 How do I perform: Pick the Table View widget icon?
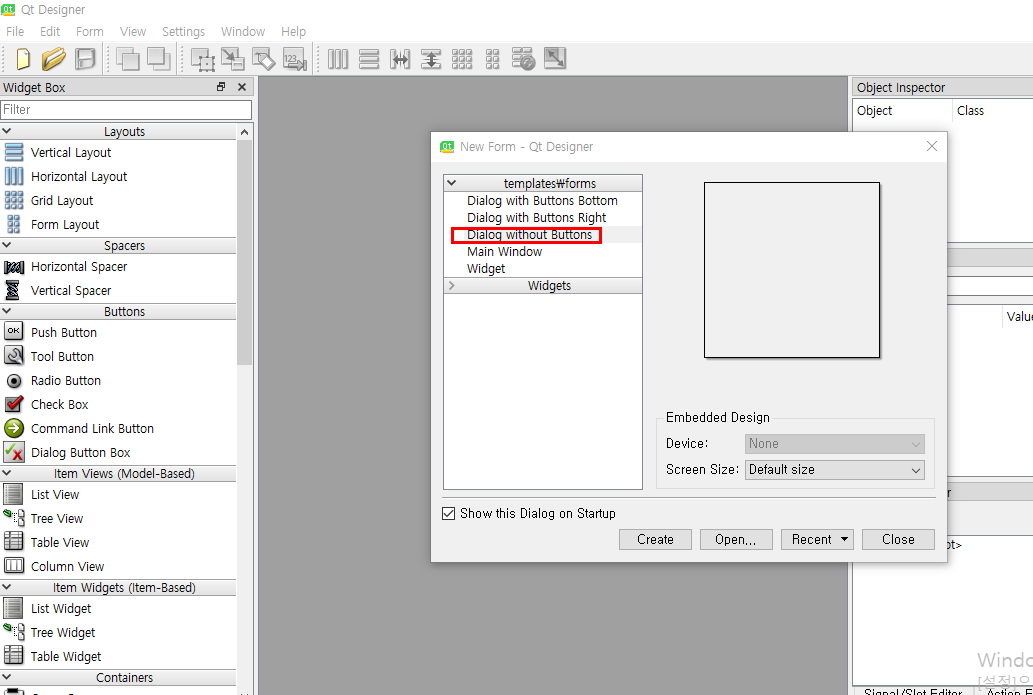coord(14,542)
